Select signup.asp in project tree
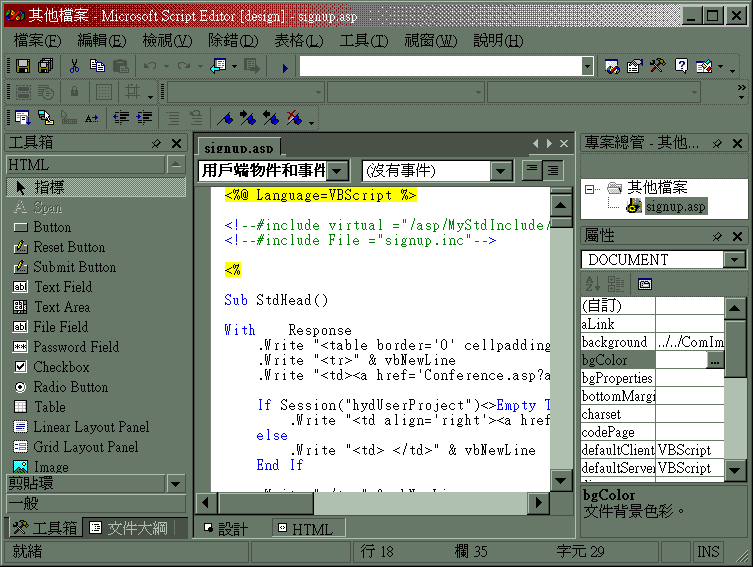Screen dimensions: 753x567 pyautogui.click(x=675, y=206)
